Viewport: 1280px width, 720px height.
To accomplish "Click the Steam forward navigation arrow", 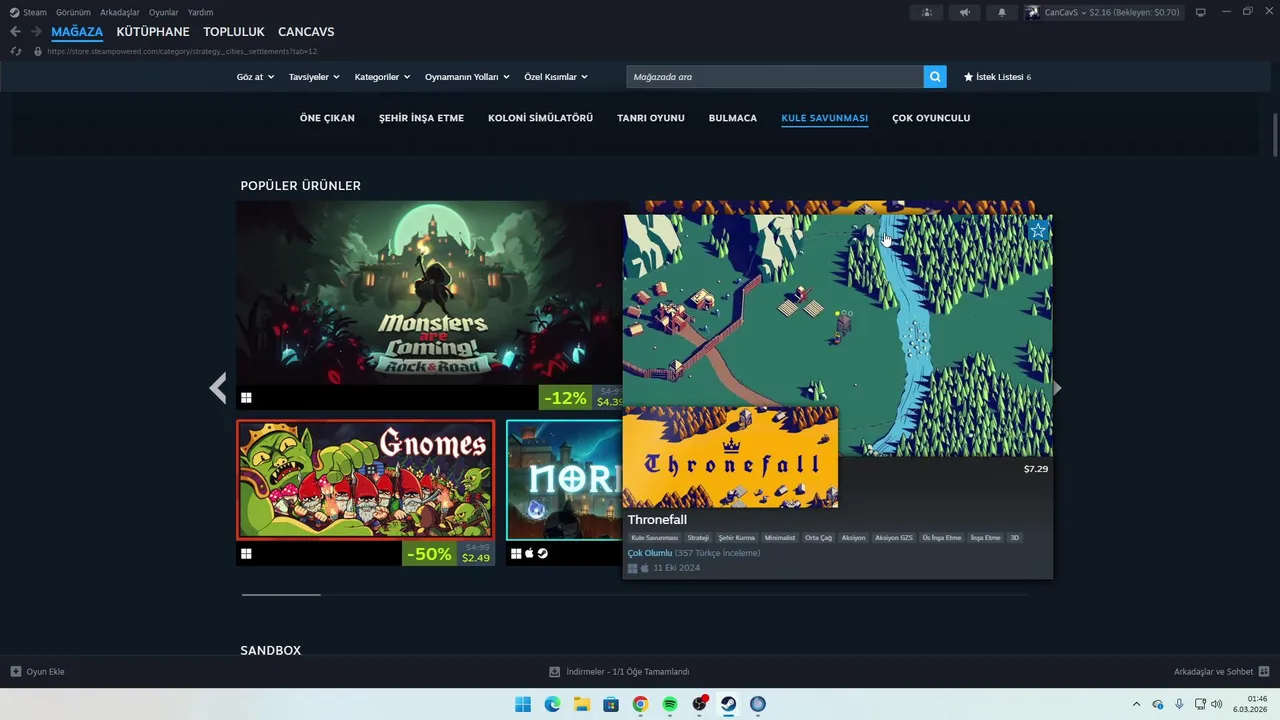I will (36, 32).
